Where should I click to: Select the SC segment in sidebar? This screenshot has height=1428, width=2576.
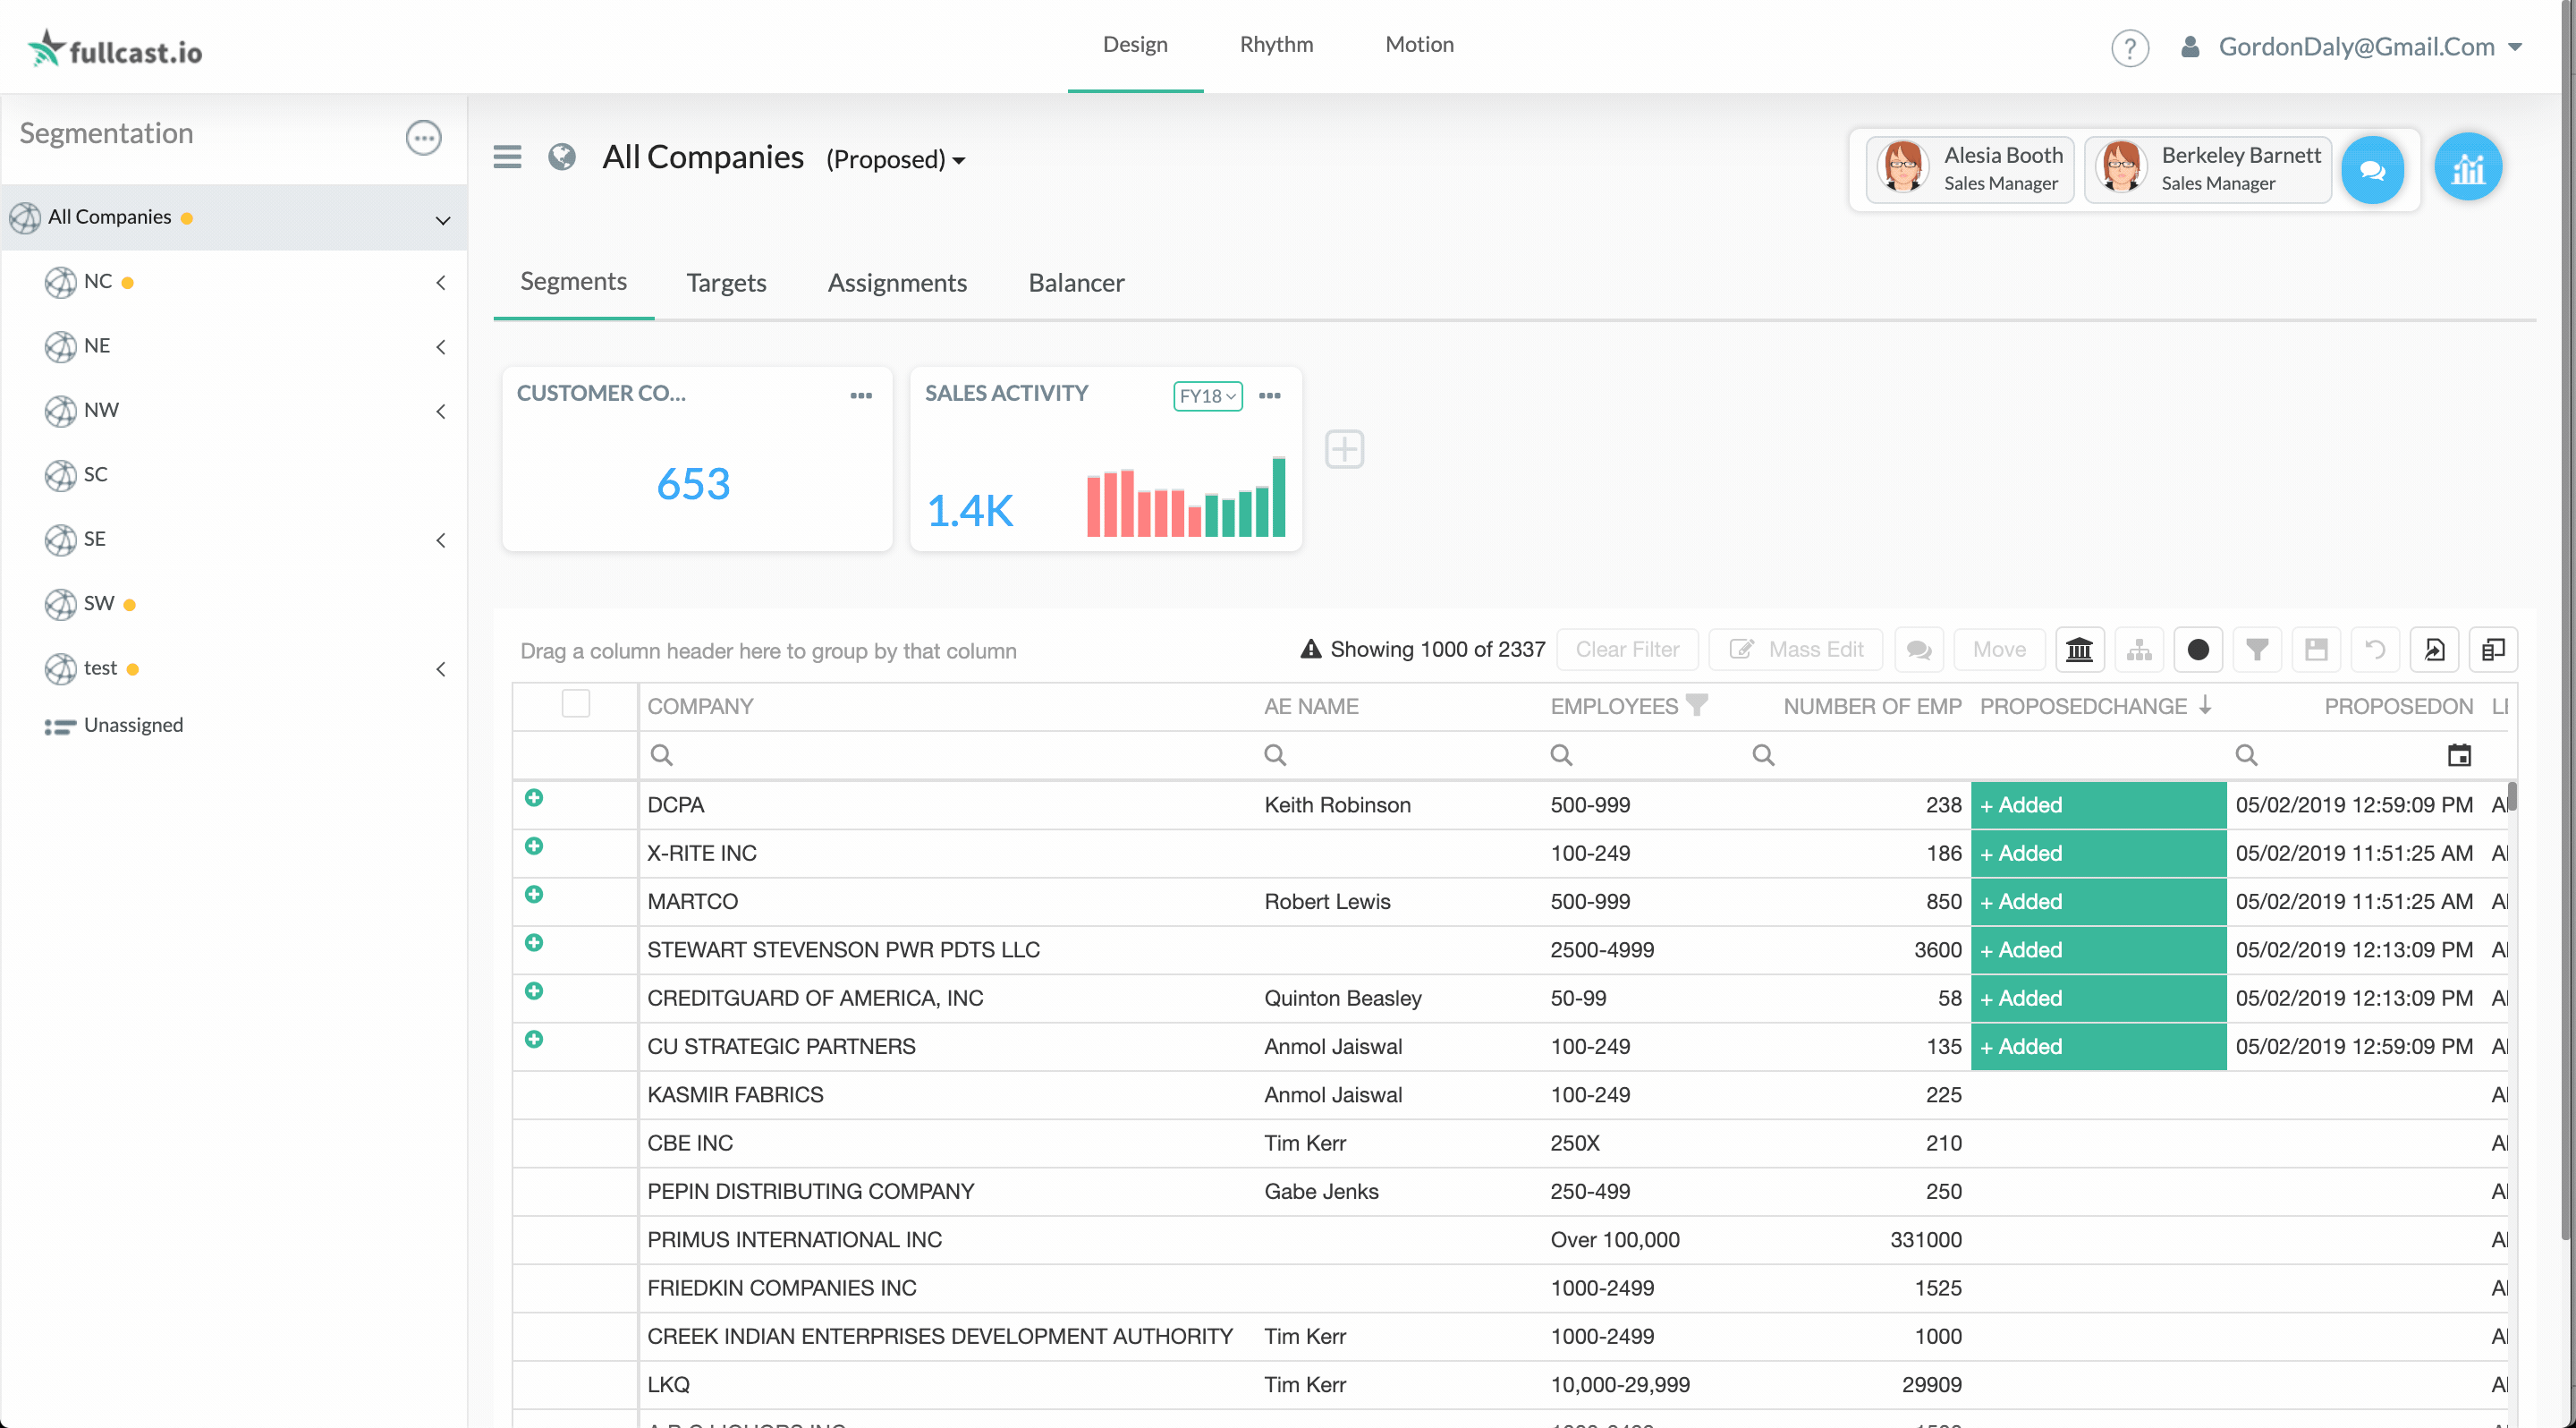[95, 474]
